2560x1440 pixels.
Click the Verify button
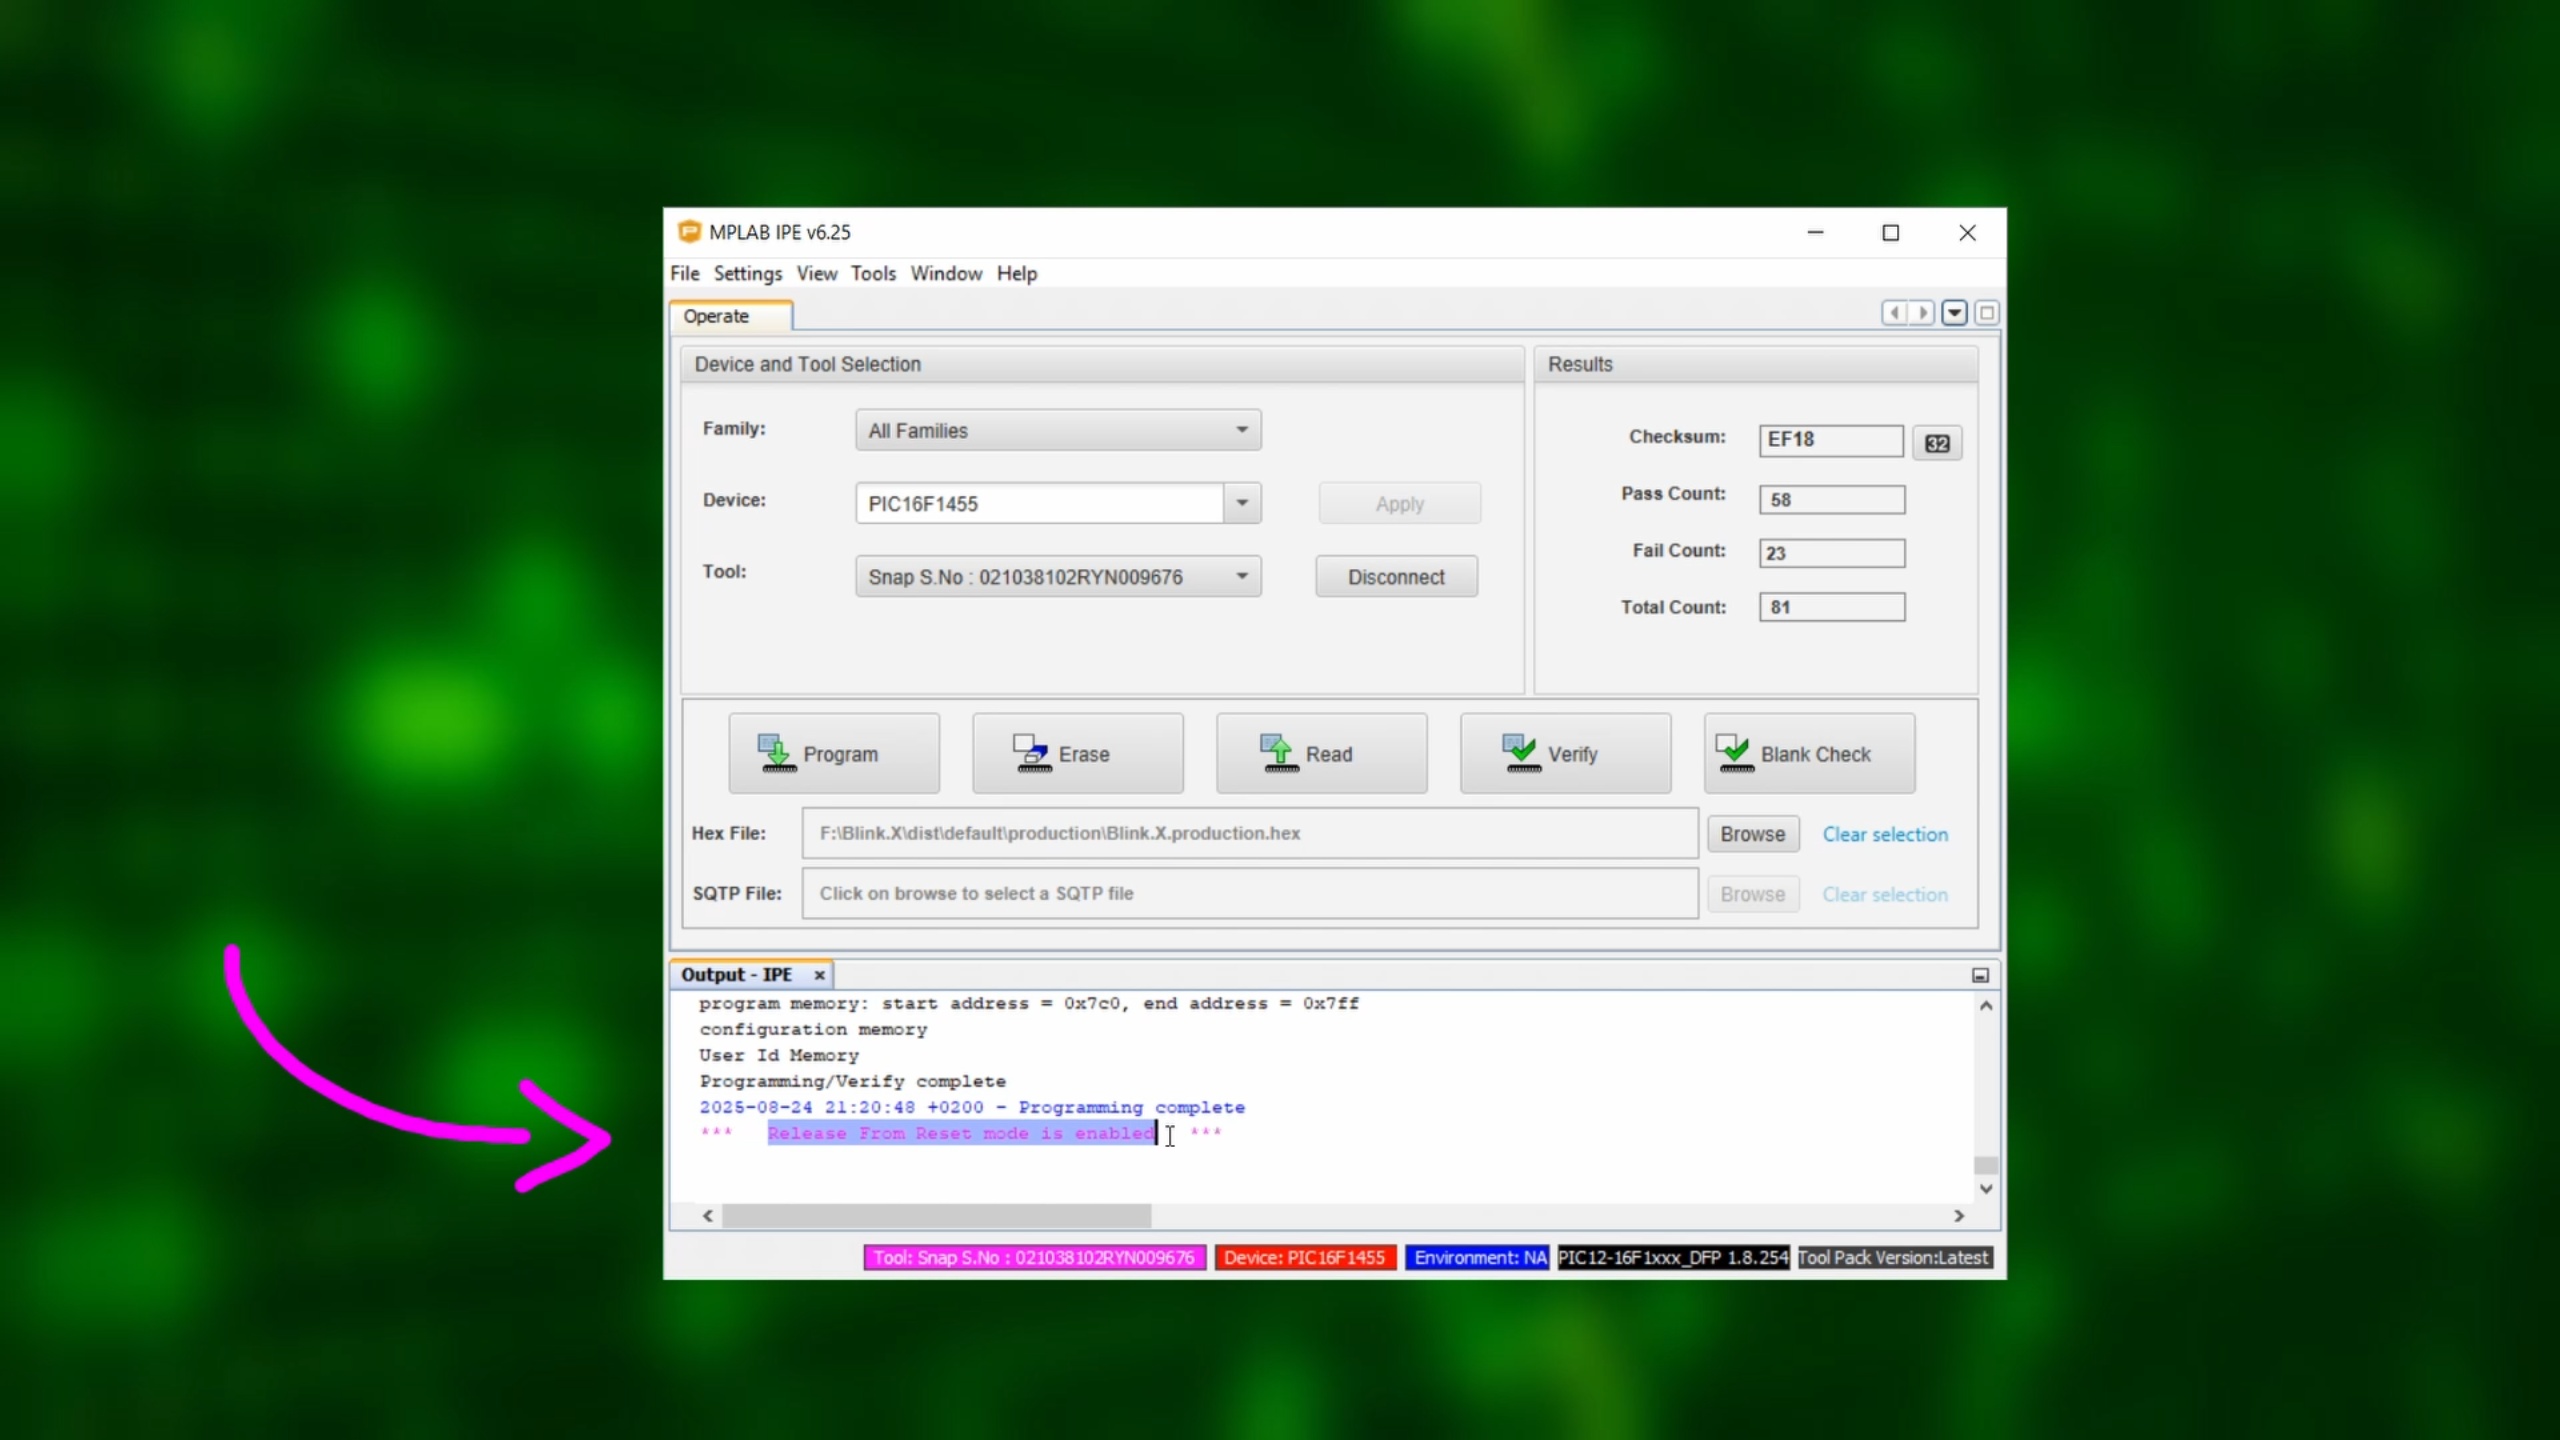pos(1565,753)
